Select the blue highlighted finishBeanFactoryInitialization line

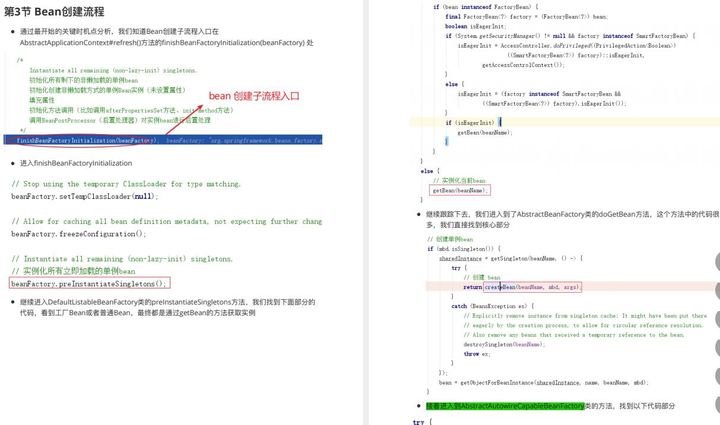click(163, 140)
